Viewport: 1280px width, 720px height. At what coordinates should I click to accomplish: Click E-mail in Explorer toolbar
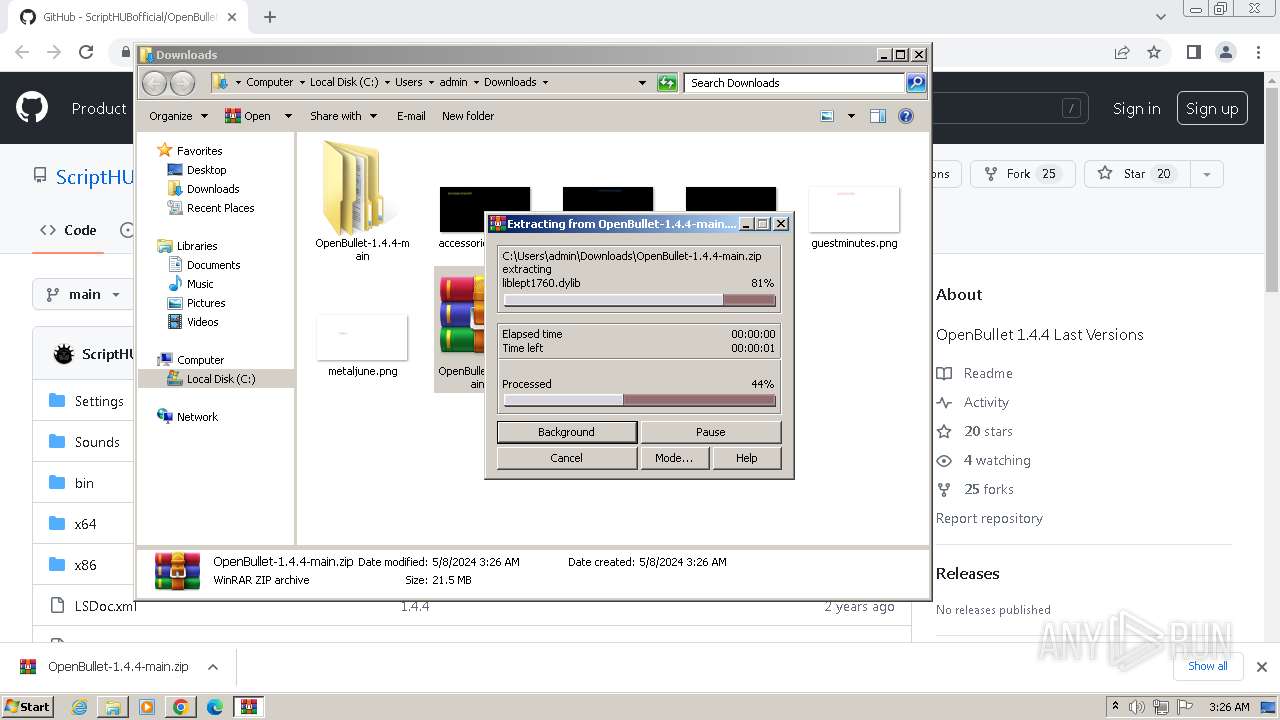pos(411,116)
